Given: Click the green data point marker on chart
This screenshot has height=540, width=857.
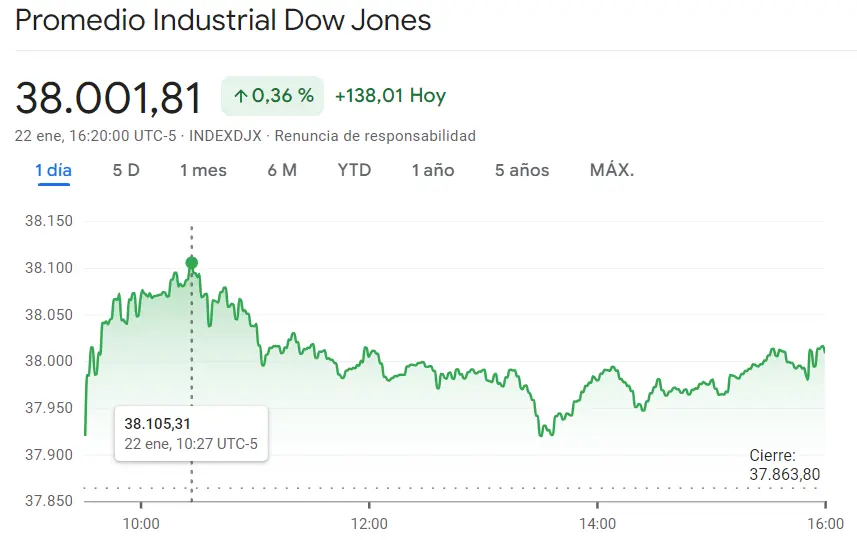Looking at the screenshot, I should point(191,263).
